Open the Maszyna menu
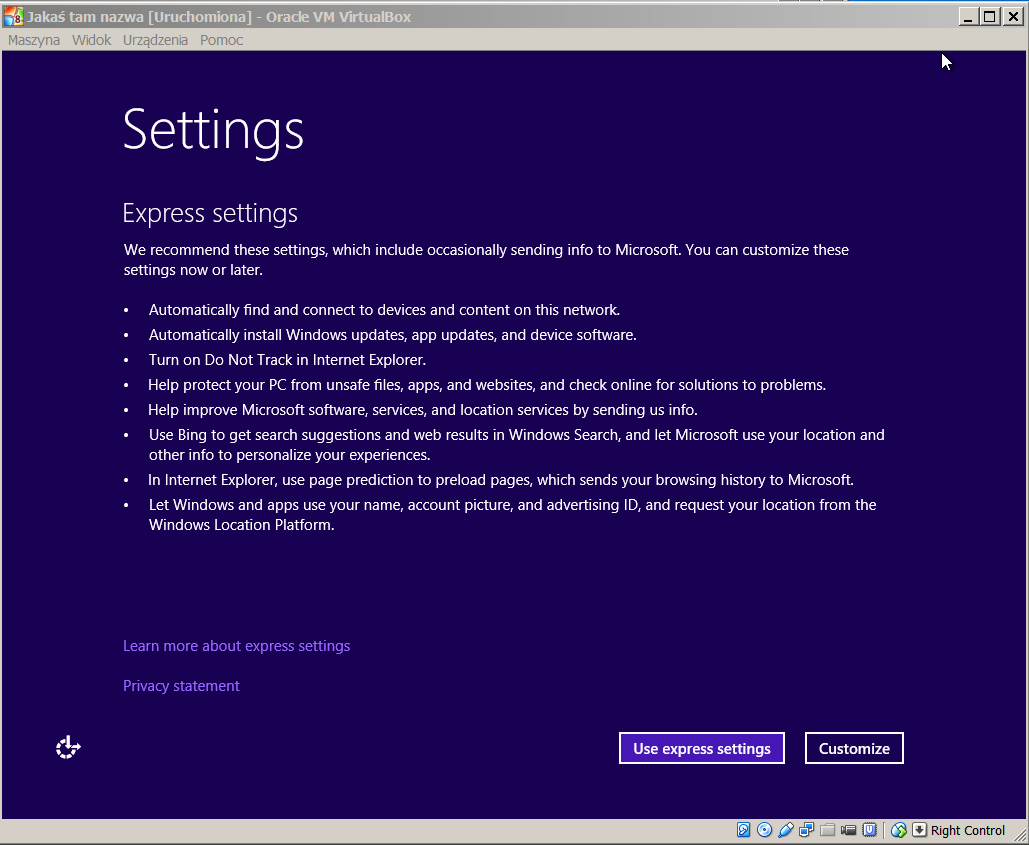The width and height of the screenshot is (1029, 845). [33, 40]
